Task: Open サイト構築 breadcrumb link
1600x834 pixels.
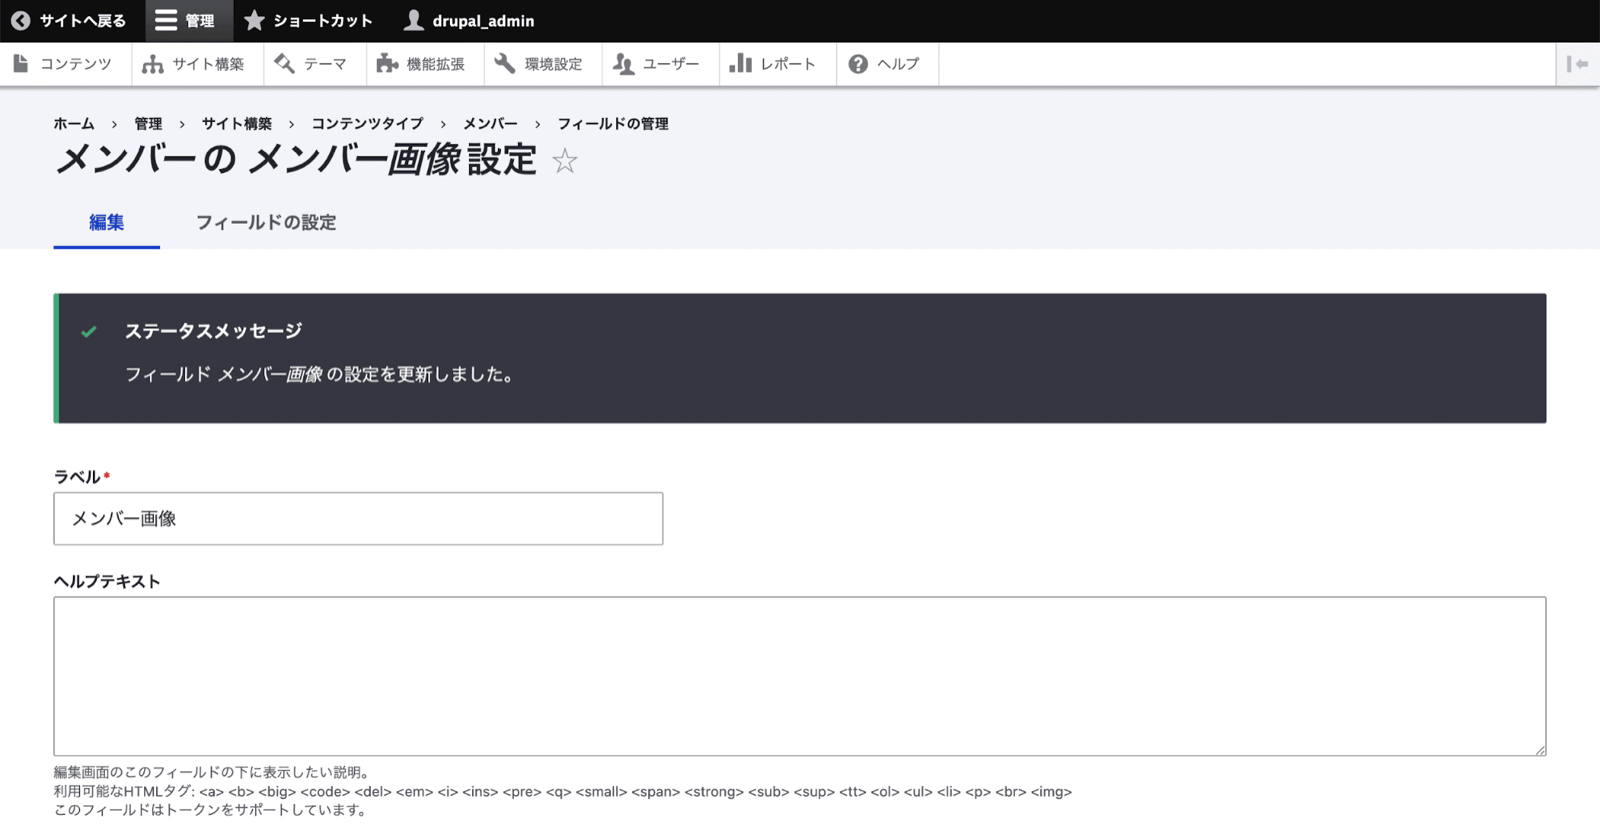Action: coord(237,124)
